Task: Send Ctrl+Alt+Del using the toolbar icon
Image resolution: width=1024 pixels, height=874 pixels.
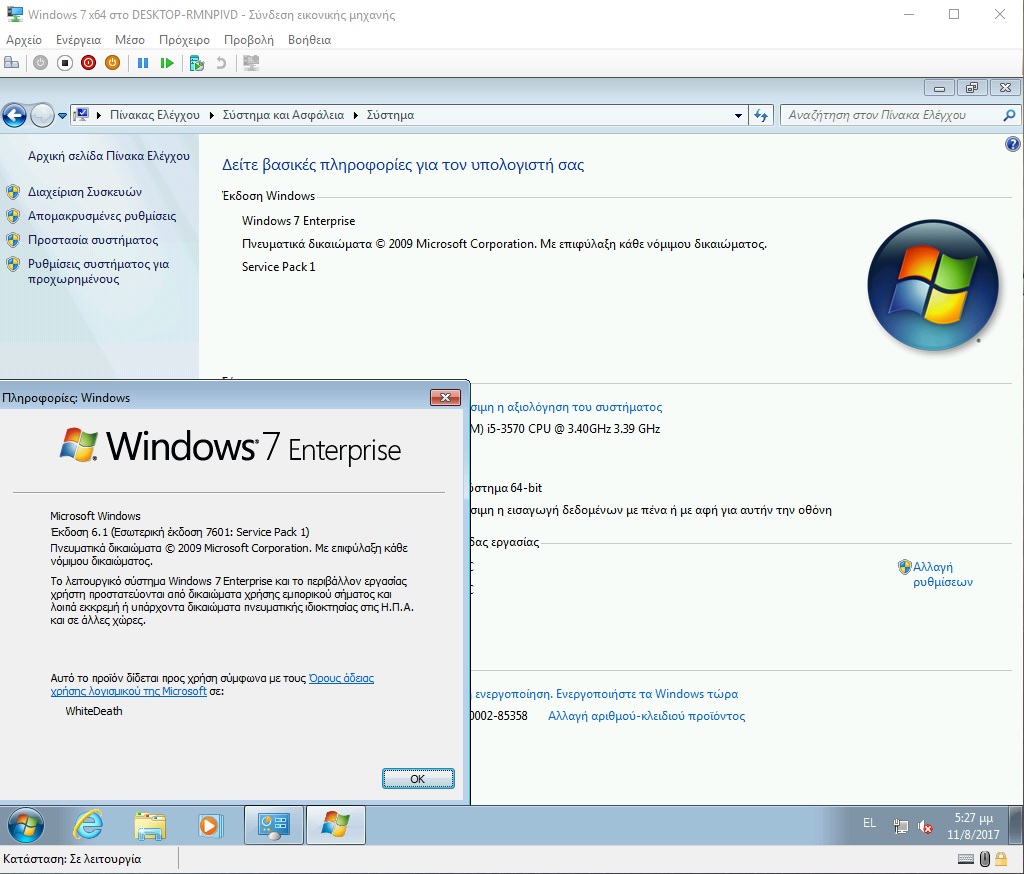Action: (12, 63)
